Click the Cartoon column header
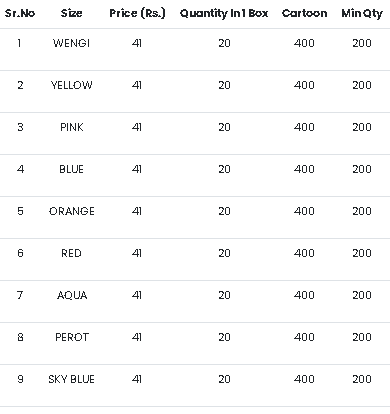390x414 pixels. point(304,13)
